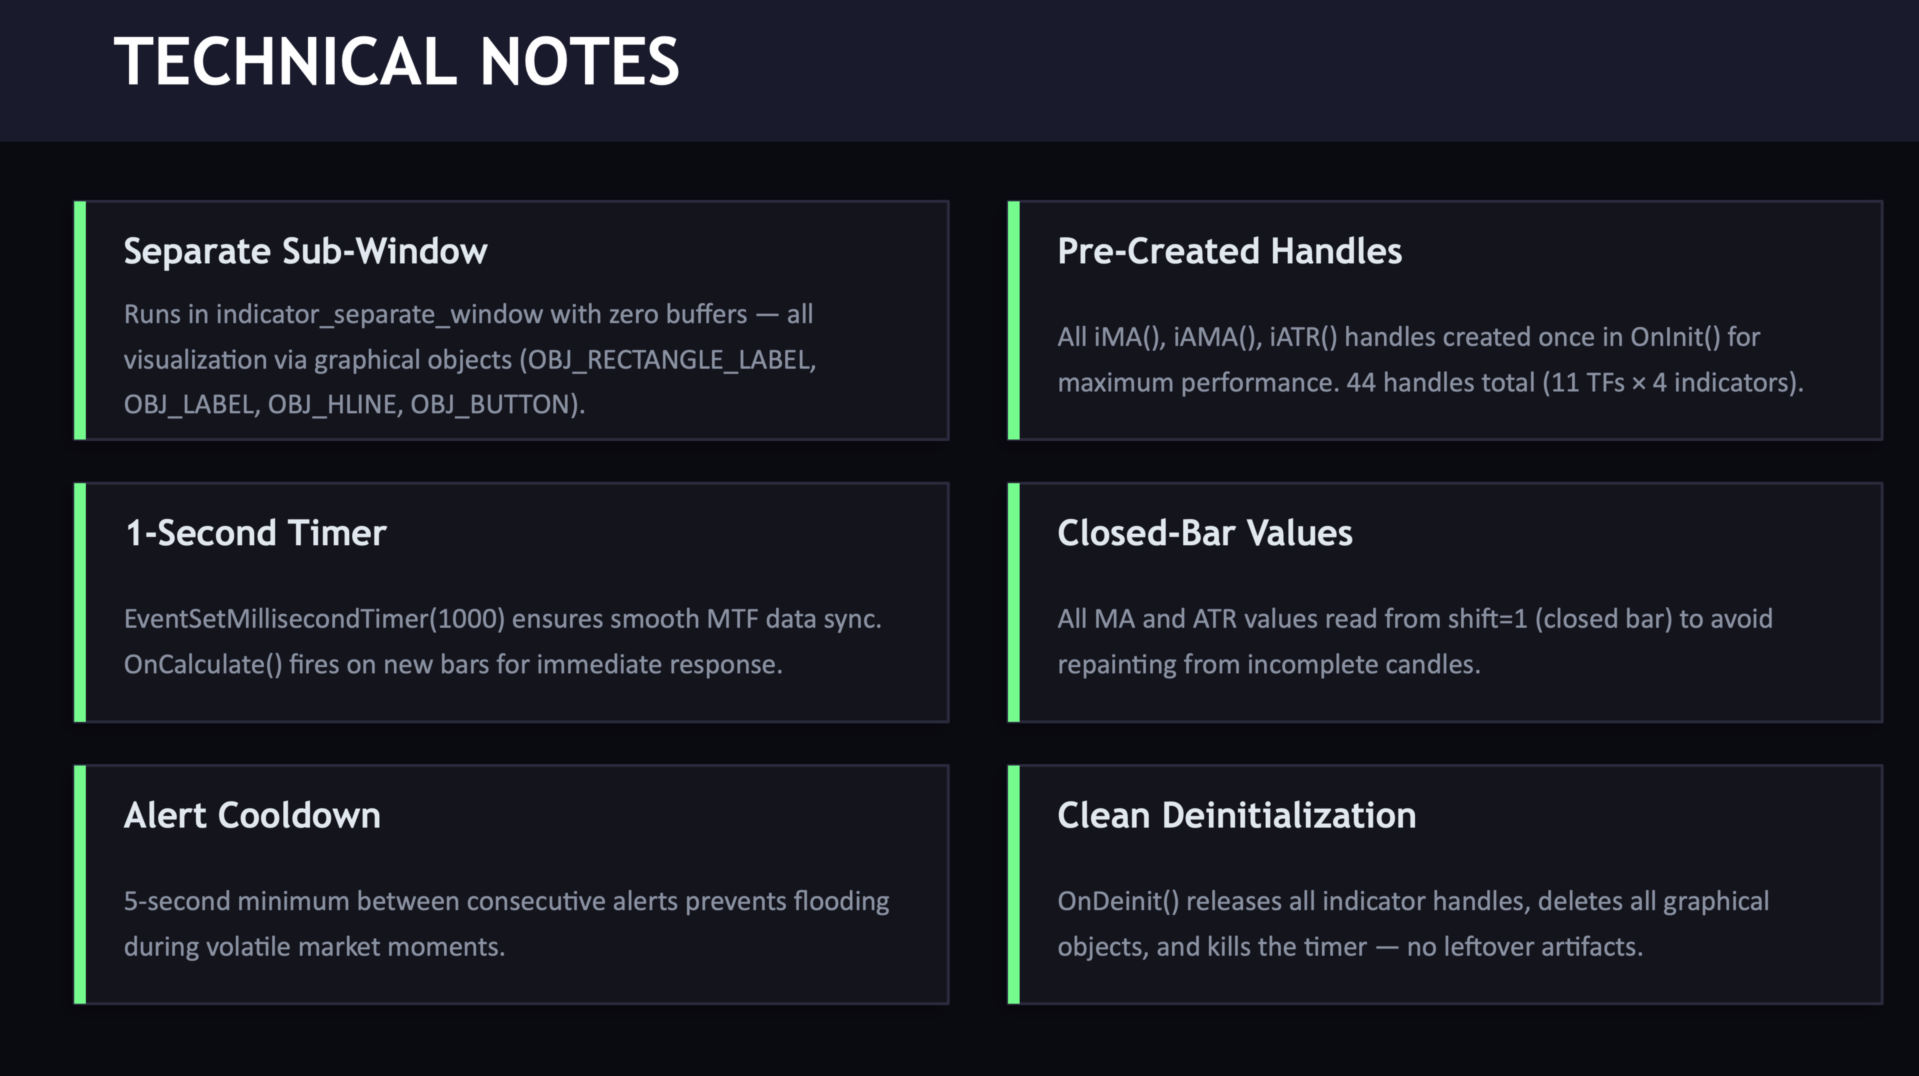Click green accent bar of Closed-Bar Values card
This screenshot has height=1076, width=1919.
click(1014, 602)
